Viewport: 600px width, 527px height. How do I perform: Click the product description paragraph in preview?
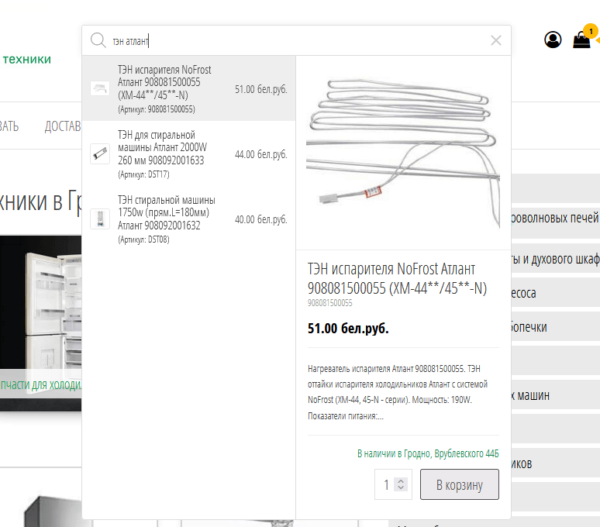tap(398, 392)
